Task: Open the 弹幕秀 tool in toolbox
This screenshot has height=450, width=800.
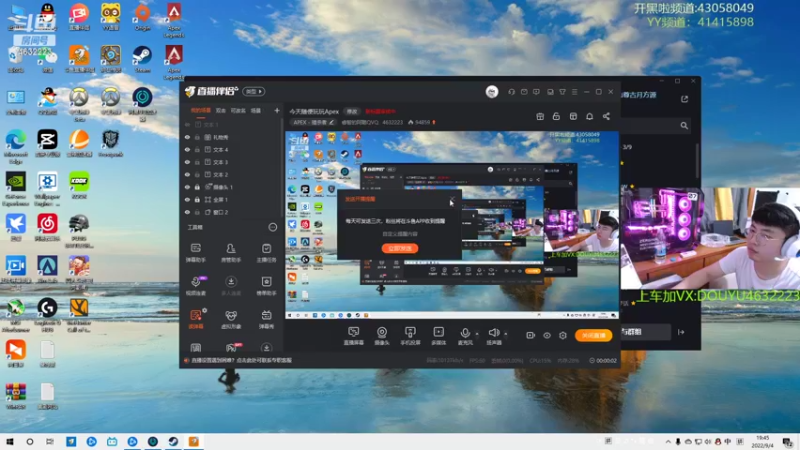Action: tap(266, 319)
